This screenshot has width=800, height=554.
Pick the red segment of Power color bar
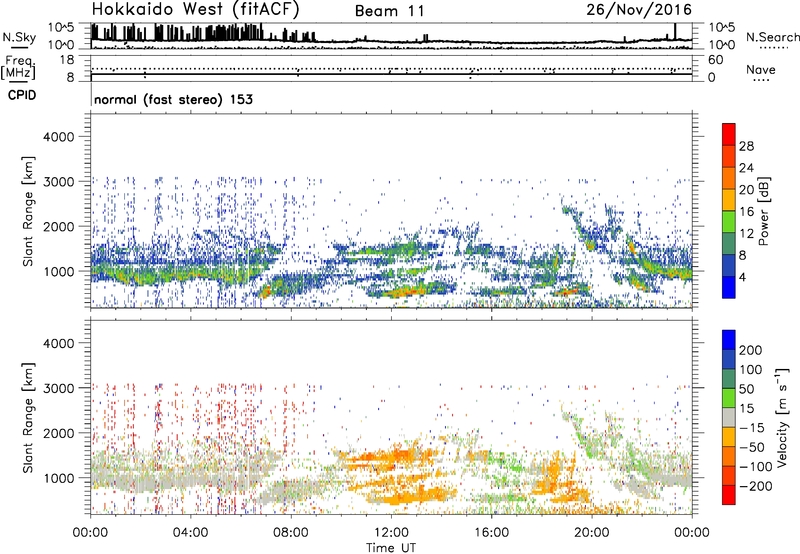coord(729,134)
